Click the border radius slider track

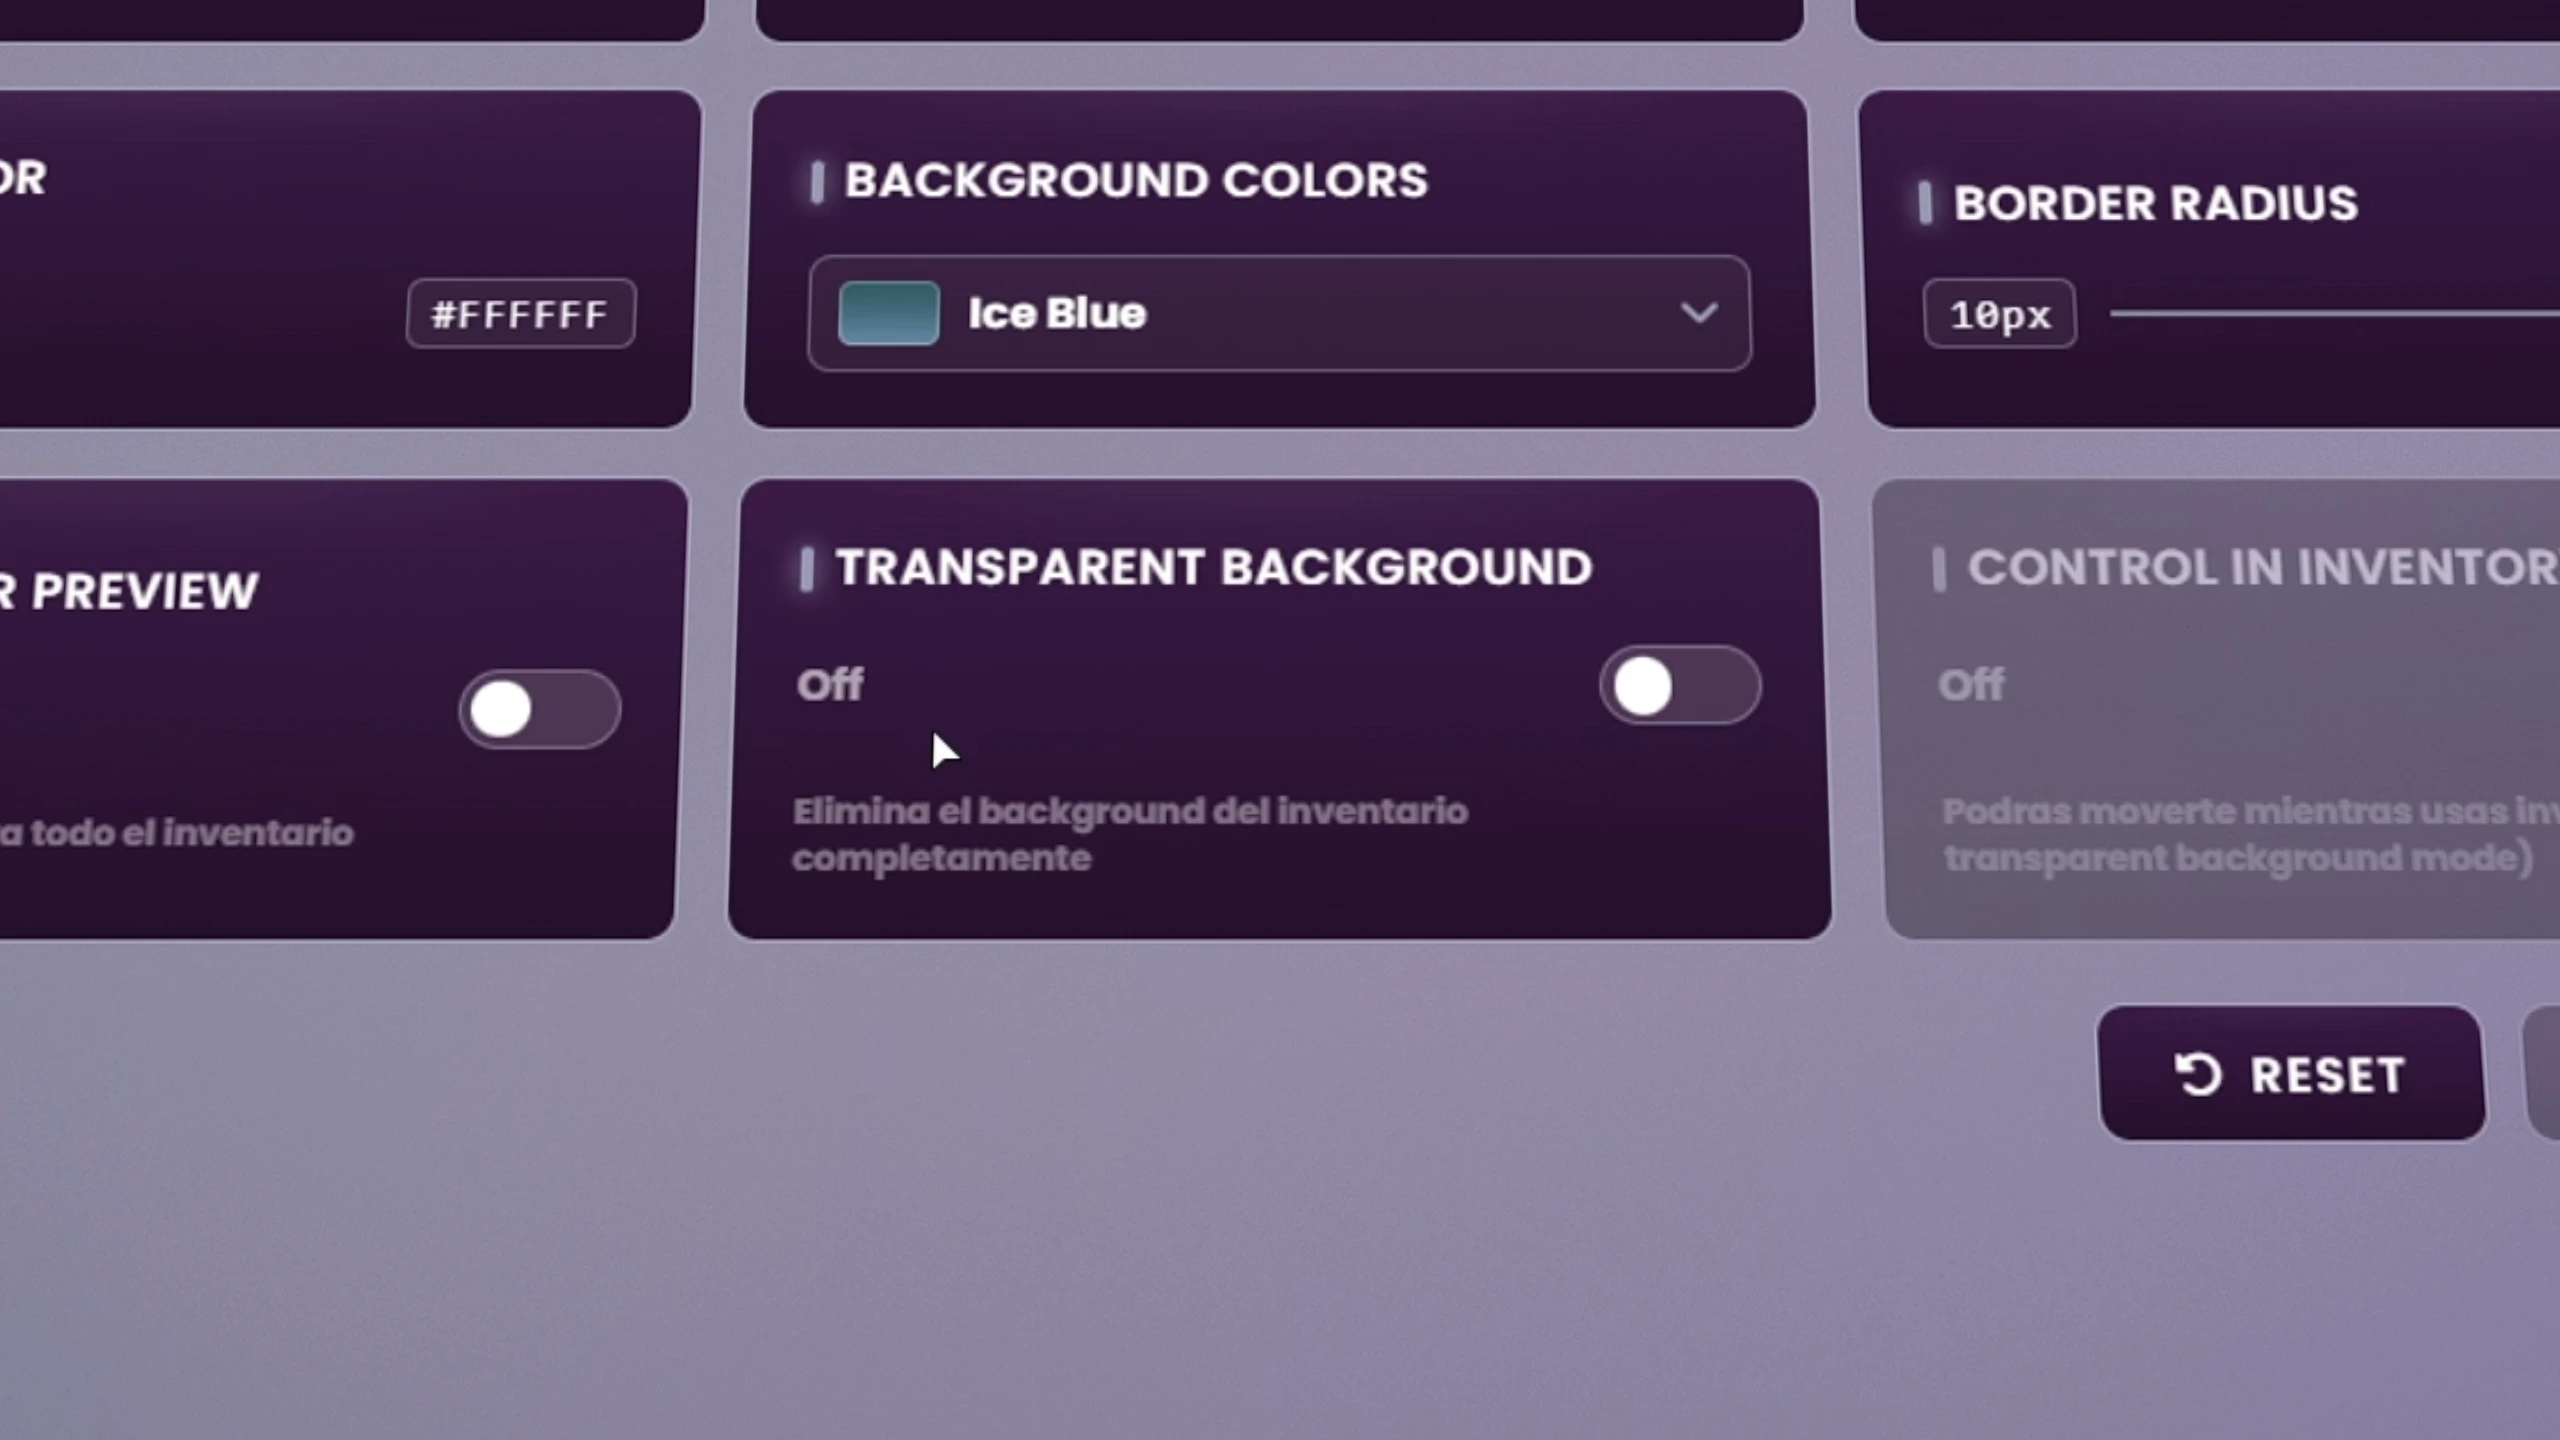(2335, 313)
